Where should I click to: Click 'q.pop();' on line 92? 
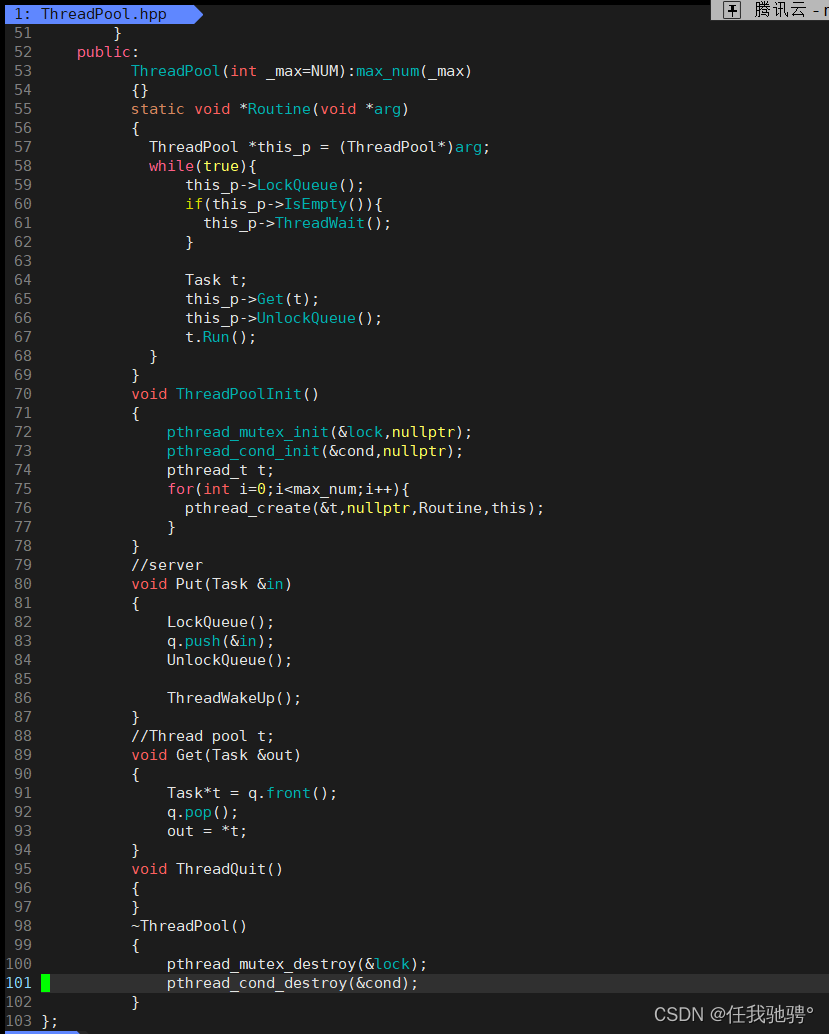pos(202,812)
